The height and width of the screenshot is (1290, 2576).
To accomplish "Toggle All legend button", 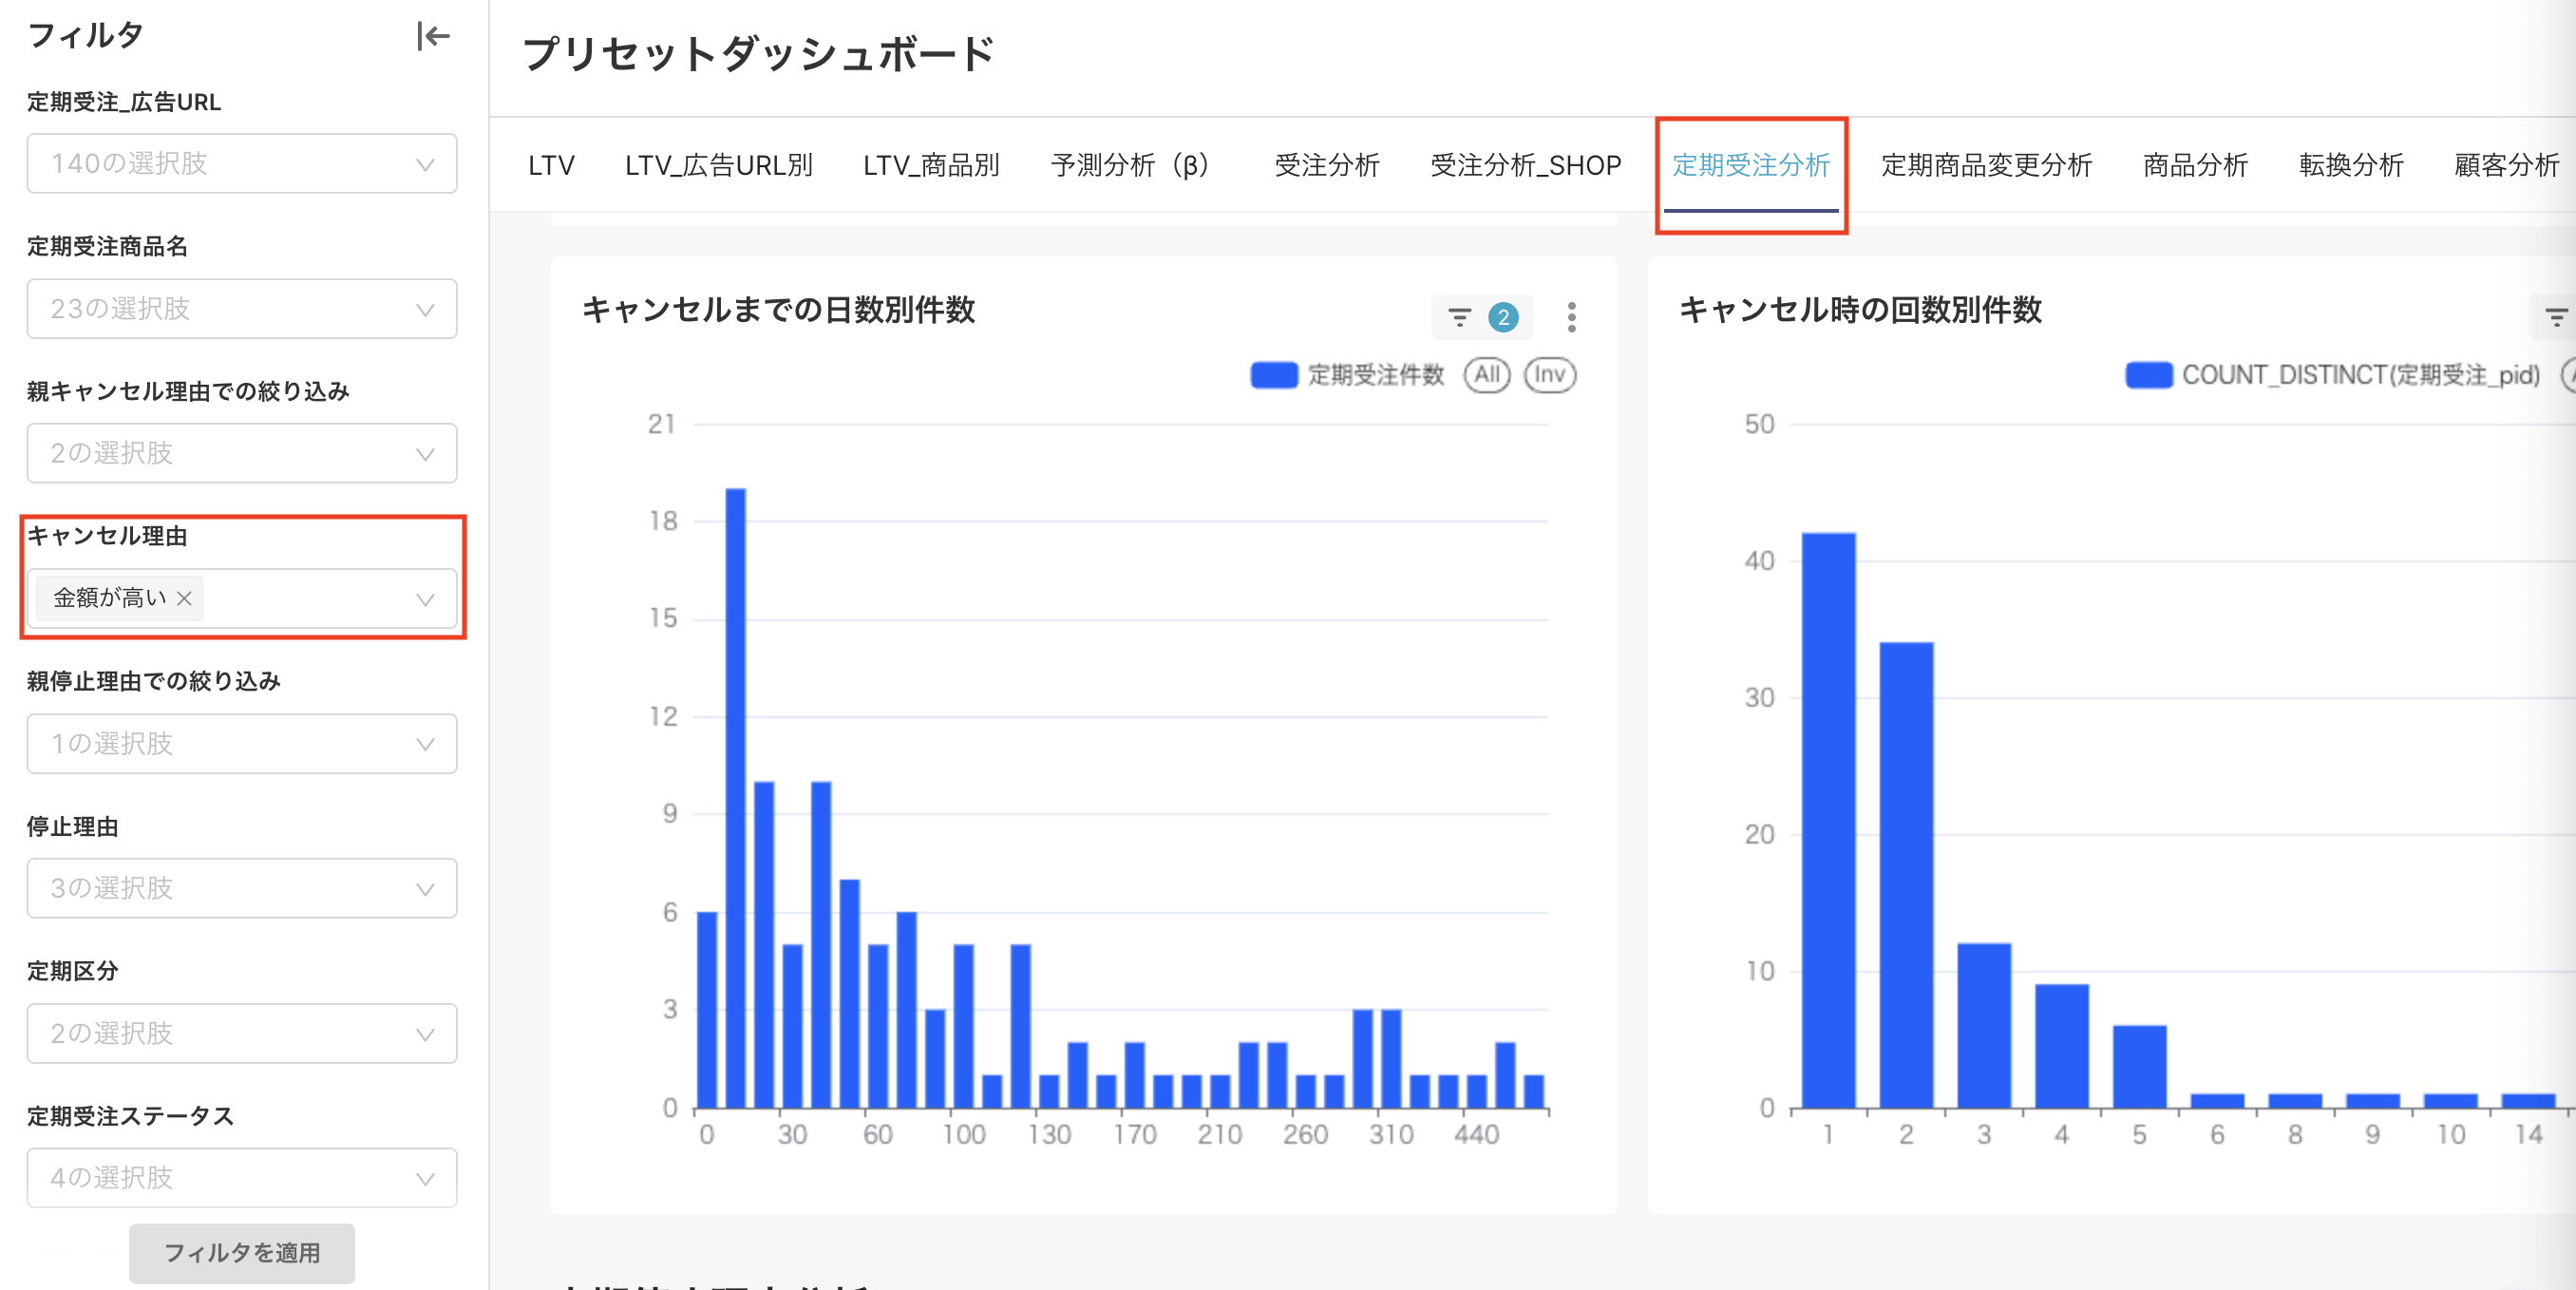I will pyautogui.click(x=1486, y=375).
